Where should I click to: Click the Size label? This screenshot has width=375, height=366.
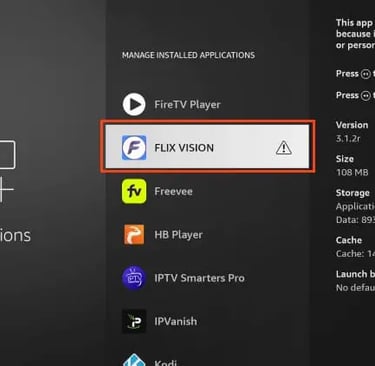[345, 159]
